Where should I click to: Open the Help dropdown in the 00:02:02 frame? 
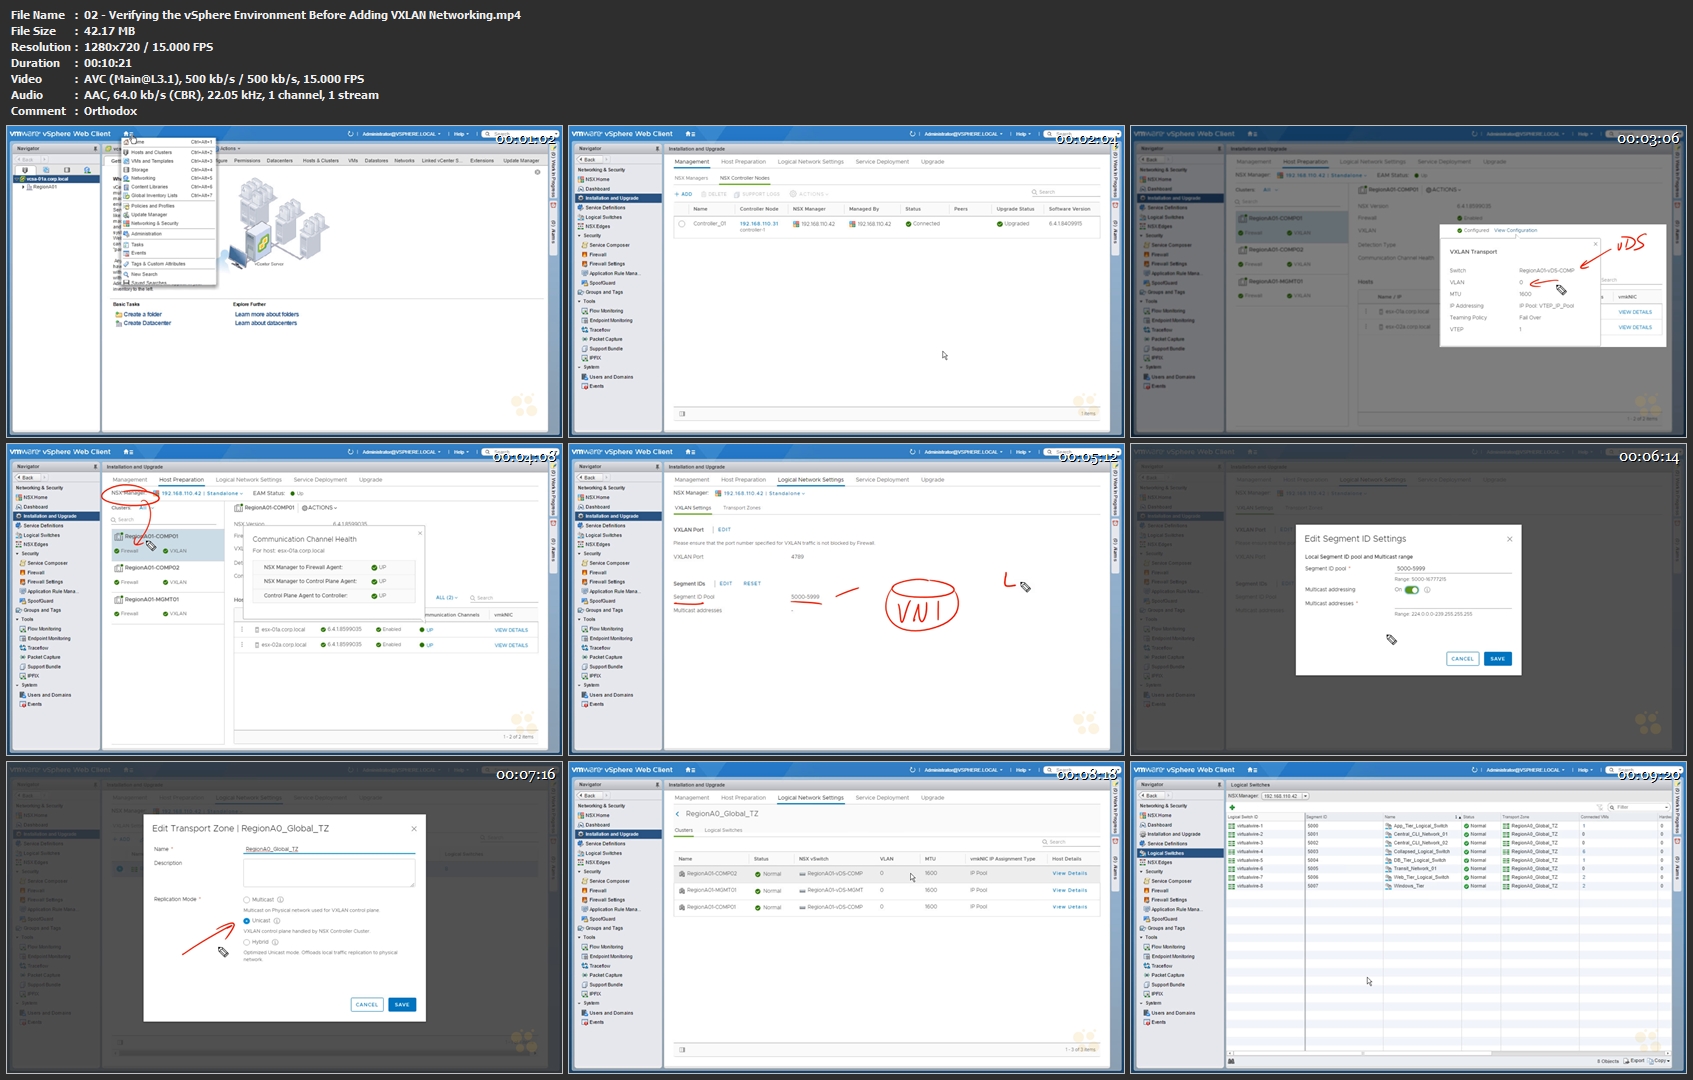tap(1023, 134)
